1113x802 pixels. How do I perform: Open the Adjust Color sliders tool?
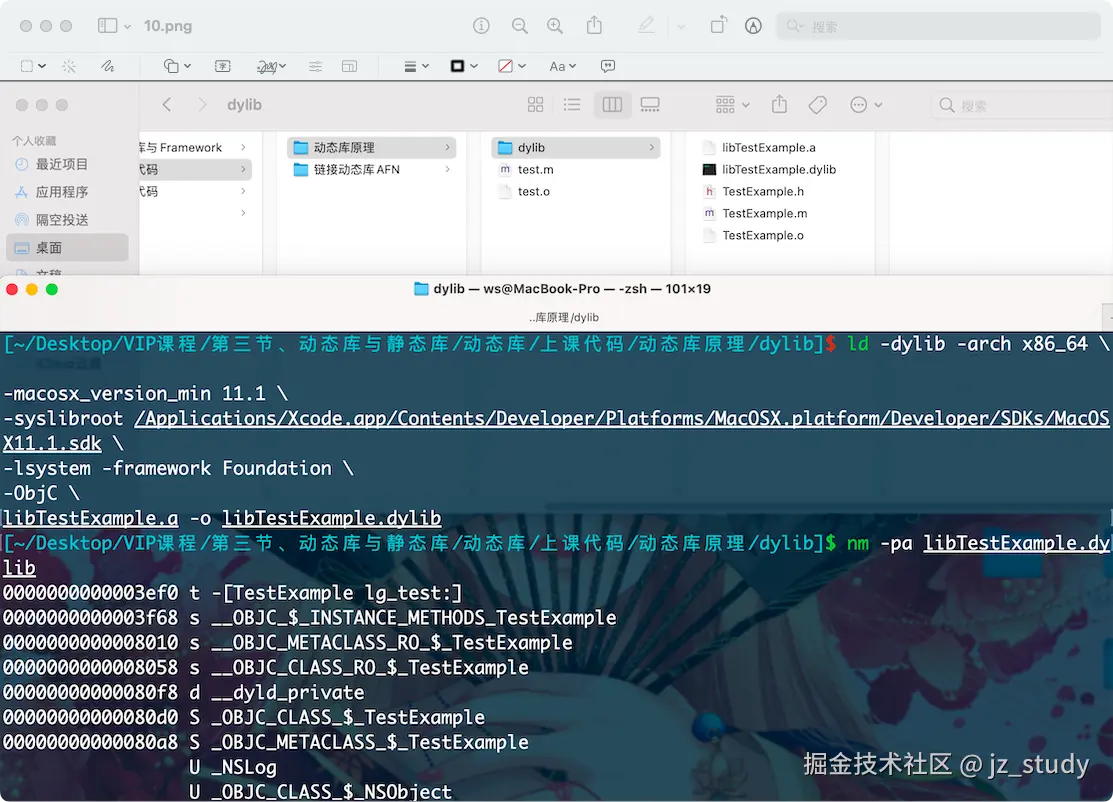tap(315, 66)
